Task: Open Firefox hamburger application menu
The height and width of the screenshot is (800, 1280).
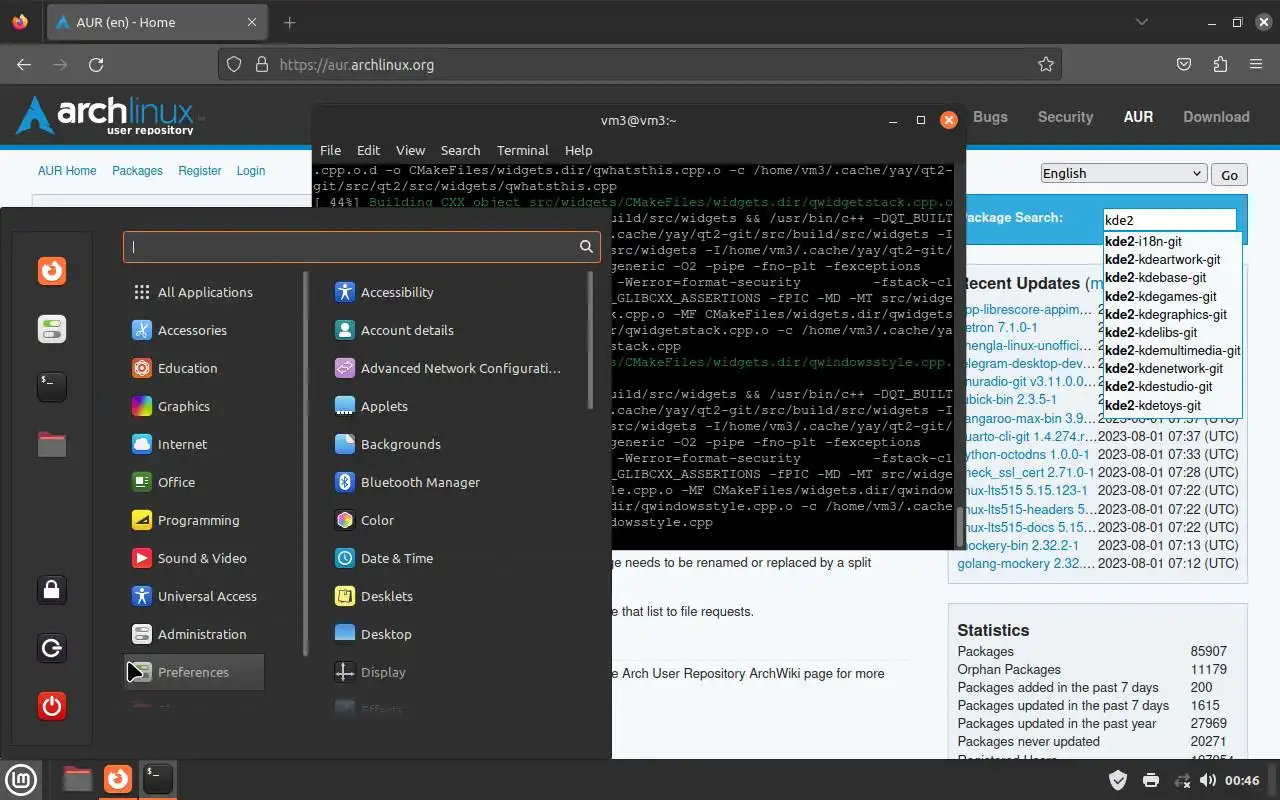Action: (x=1256, y=64)
